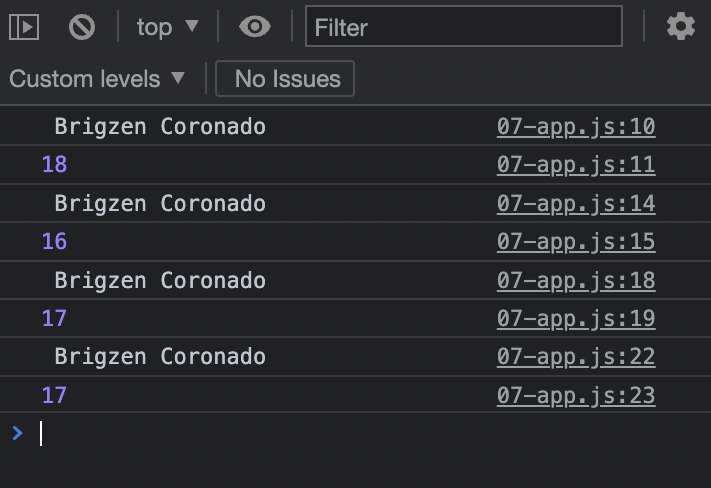This screenshot has width=711, height=488.
Task: Open source link 07-app.js:15
Action: tap(576, 242)
